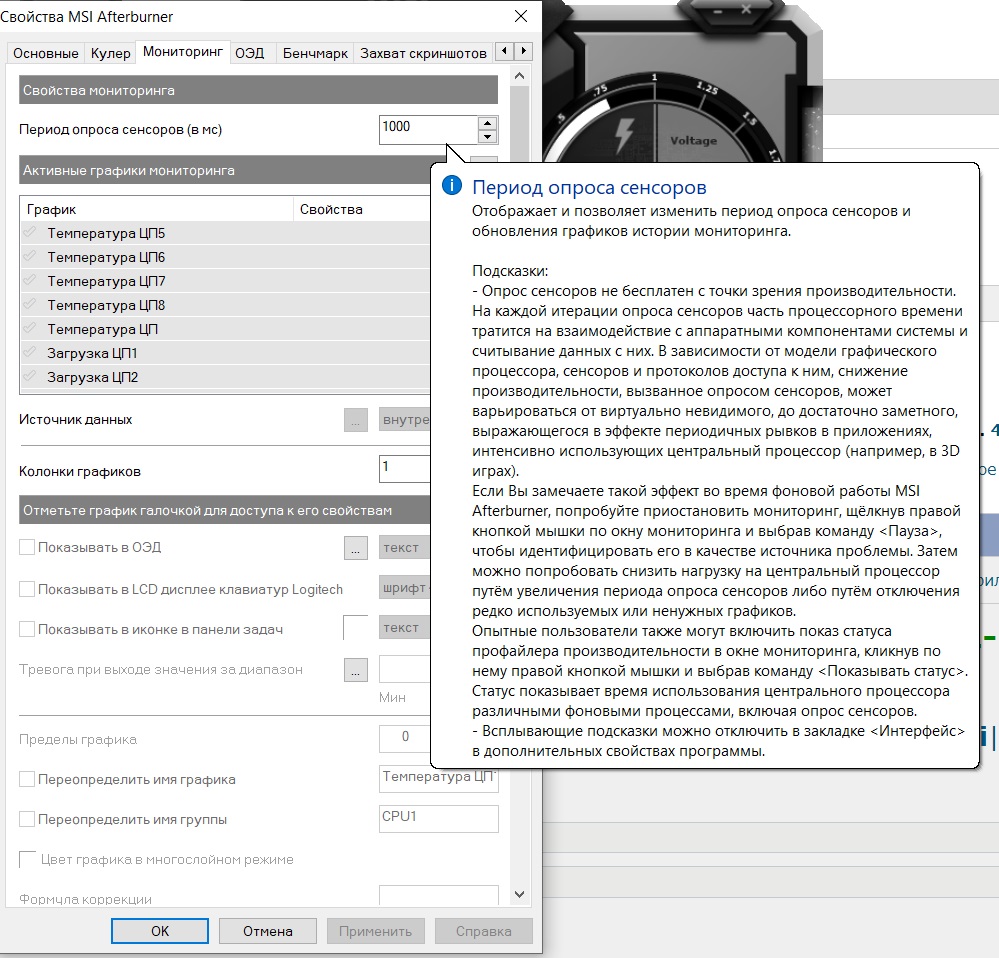This screenshot has height=958, width=999.
Task: Toggle checkmark for Температура ЦП7 graph
Action: click(x=30, y=280)
